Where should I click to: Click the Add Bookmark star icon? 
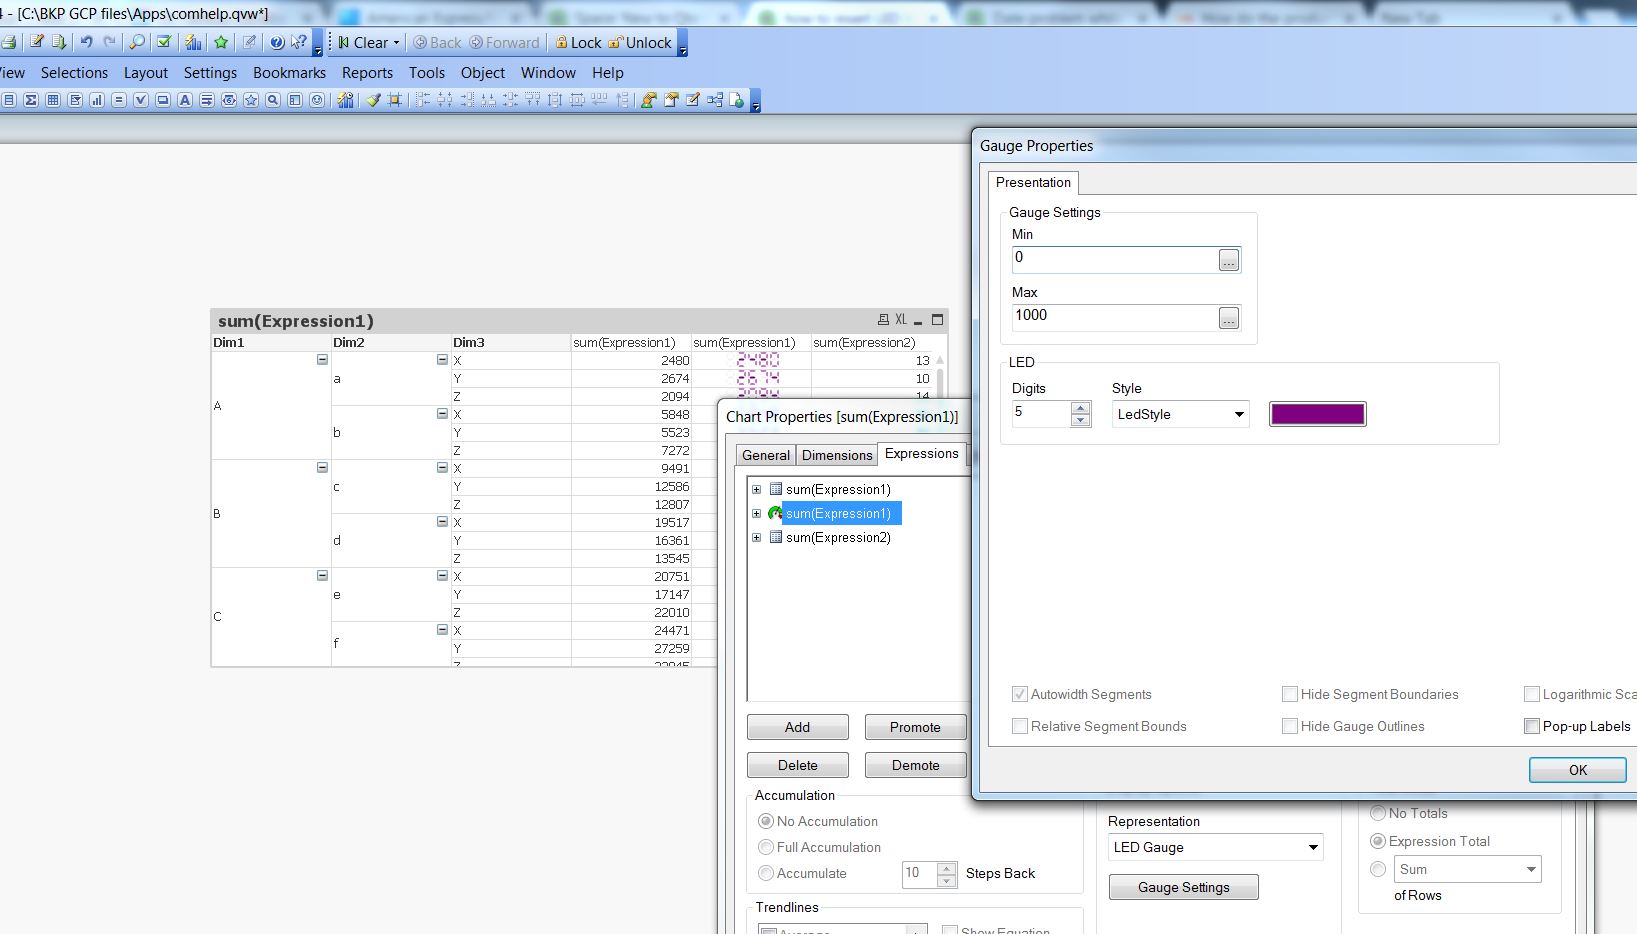pos(221,42)
